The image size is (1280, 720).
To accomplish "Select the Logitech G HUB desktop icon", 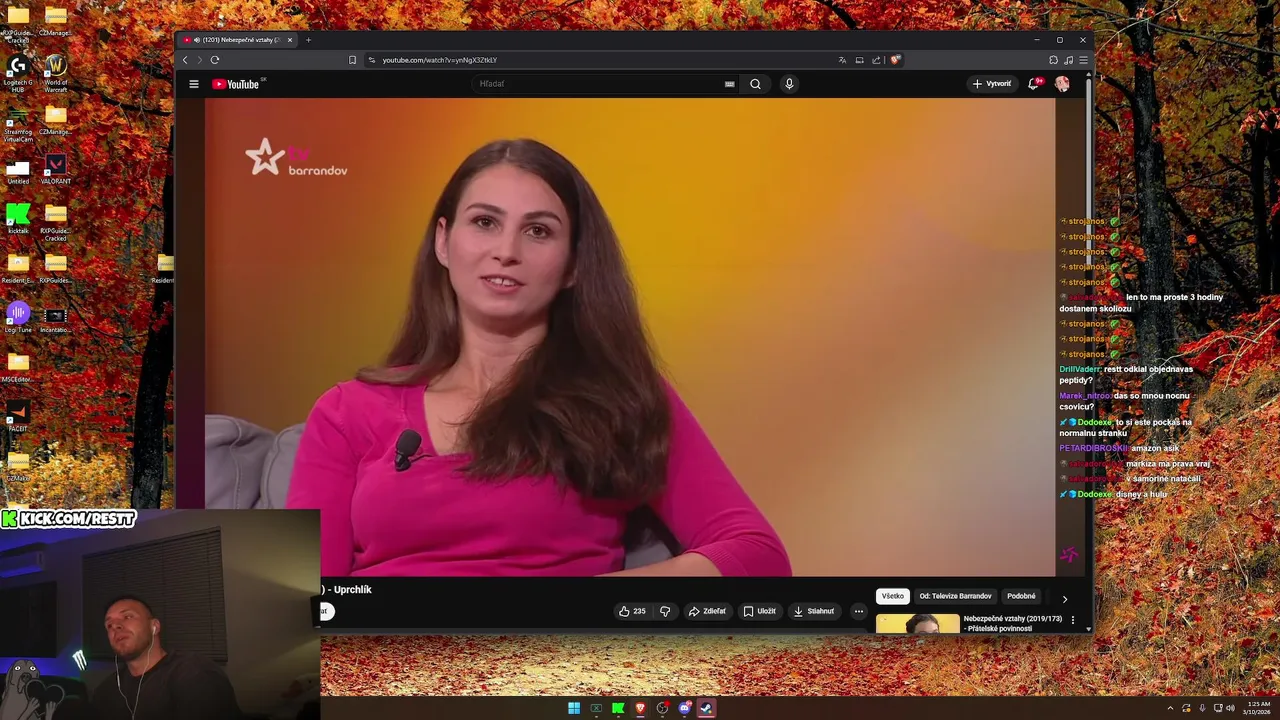I will [x=17, y=74].
